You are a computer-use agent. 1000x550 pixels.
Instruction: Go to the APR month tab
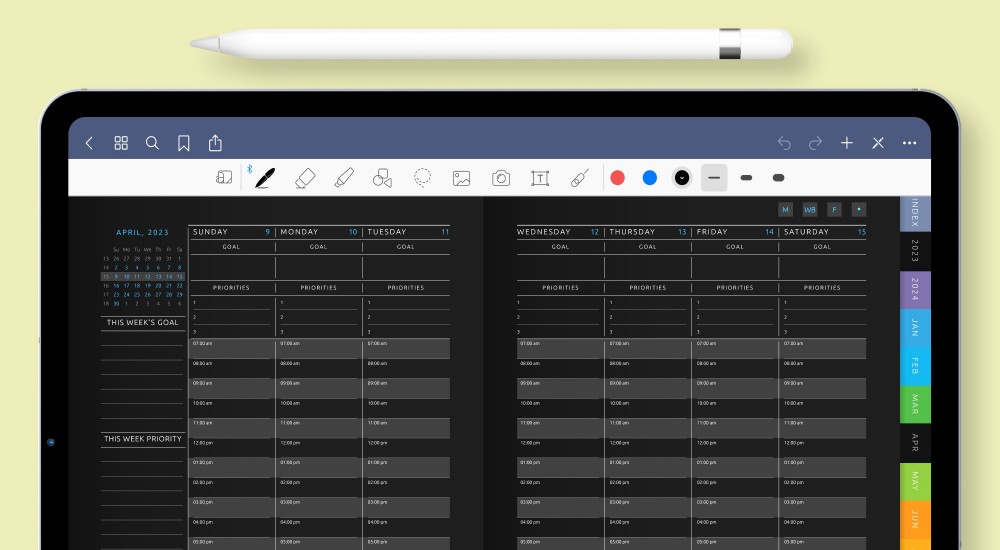tap(915, 443)
